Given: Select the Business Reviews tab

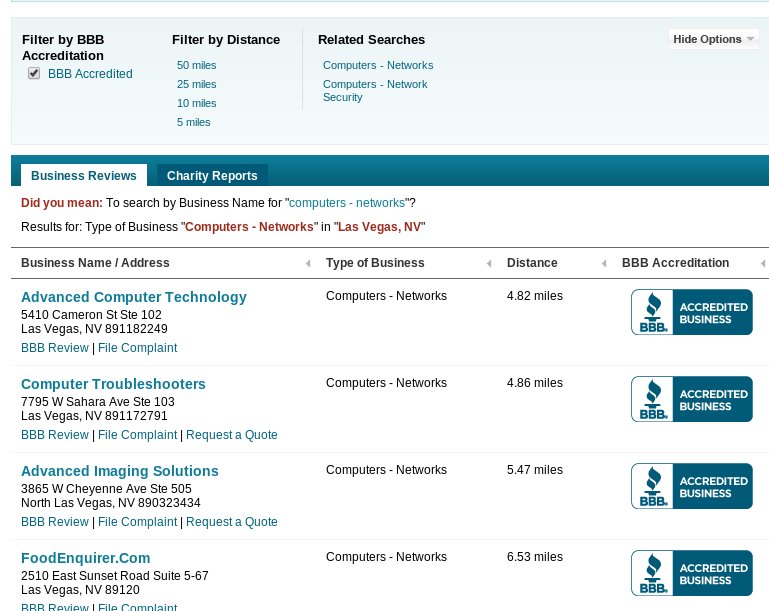Looking at the screenshot, I should (83, 176).
